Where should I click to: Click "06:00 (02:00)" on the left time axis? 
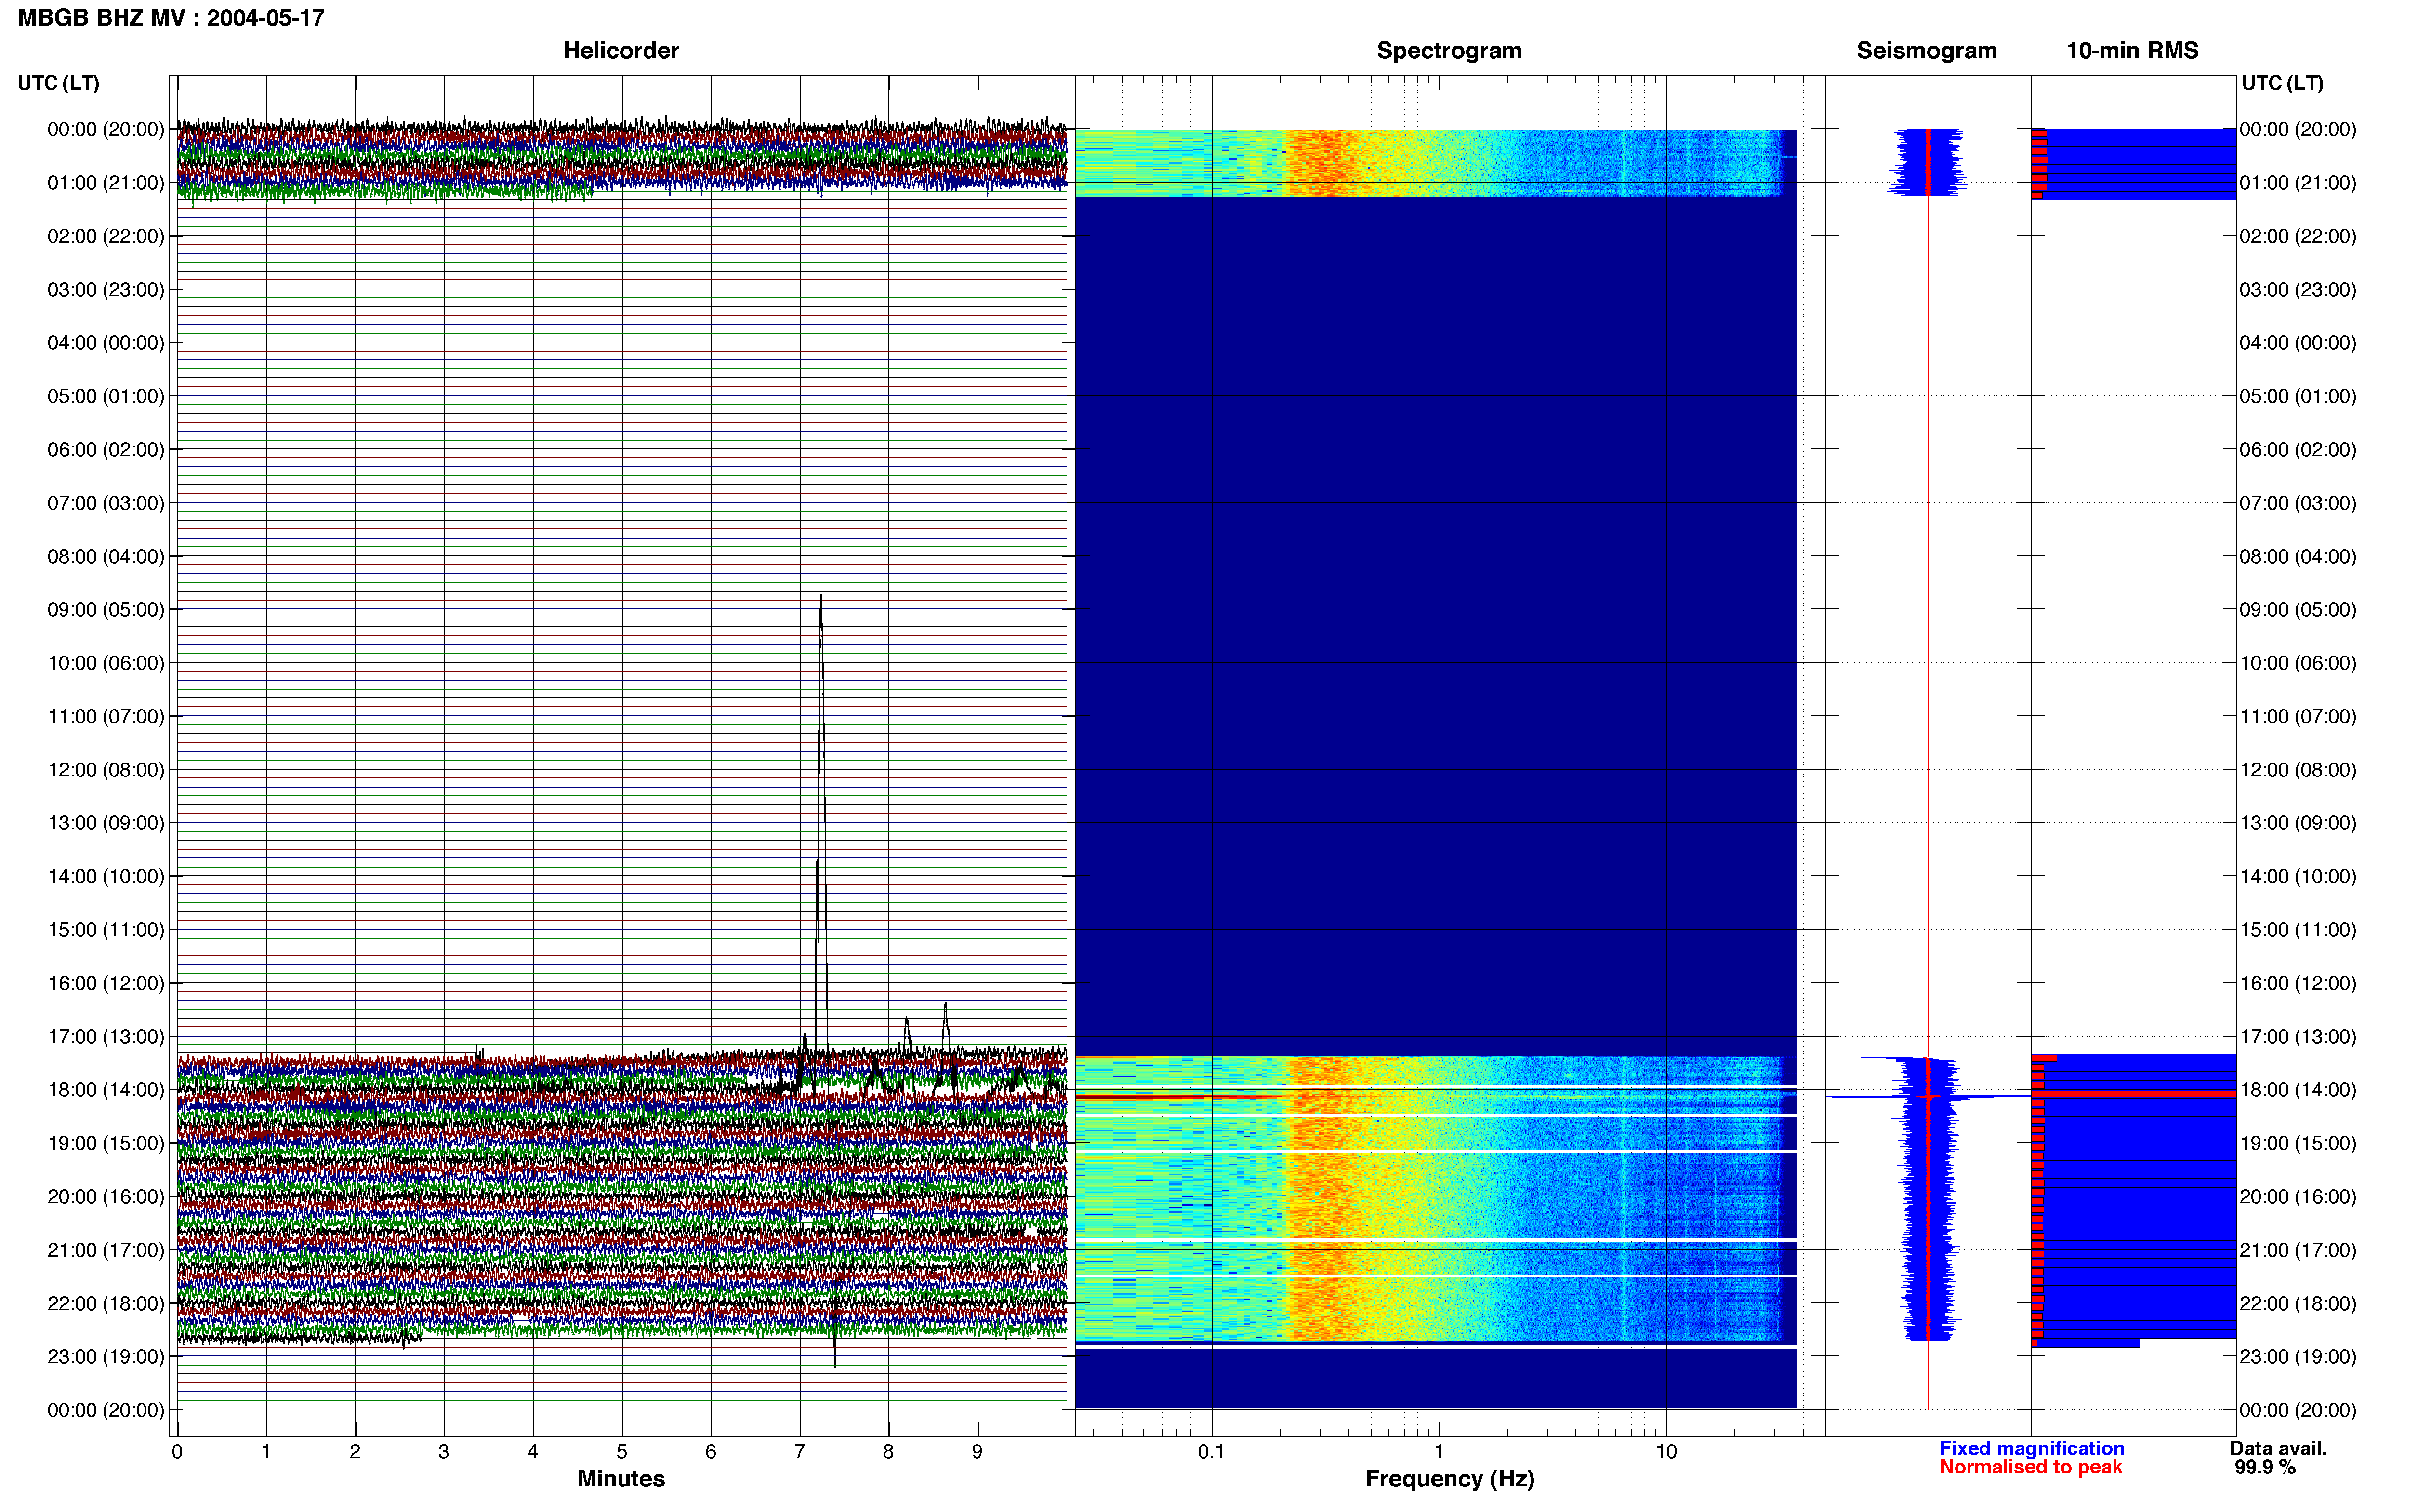(x=105, y=450)
